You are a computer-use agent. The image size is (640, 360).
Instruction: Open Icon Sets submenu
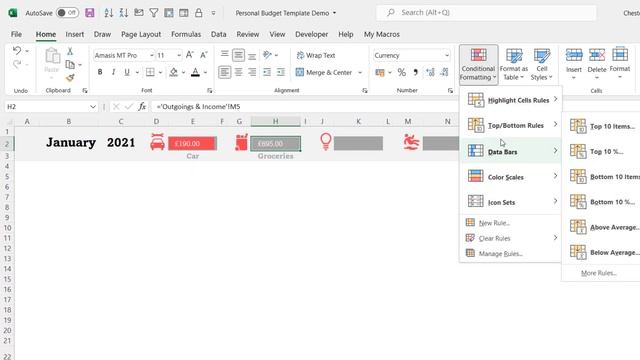512,202
